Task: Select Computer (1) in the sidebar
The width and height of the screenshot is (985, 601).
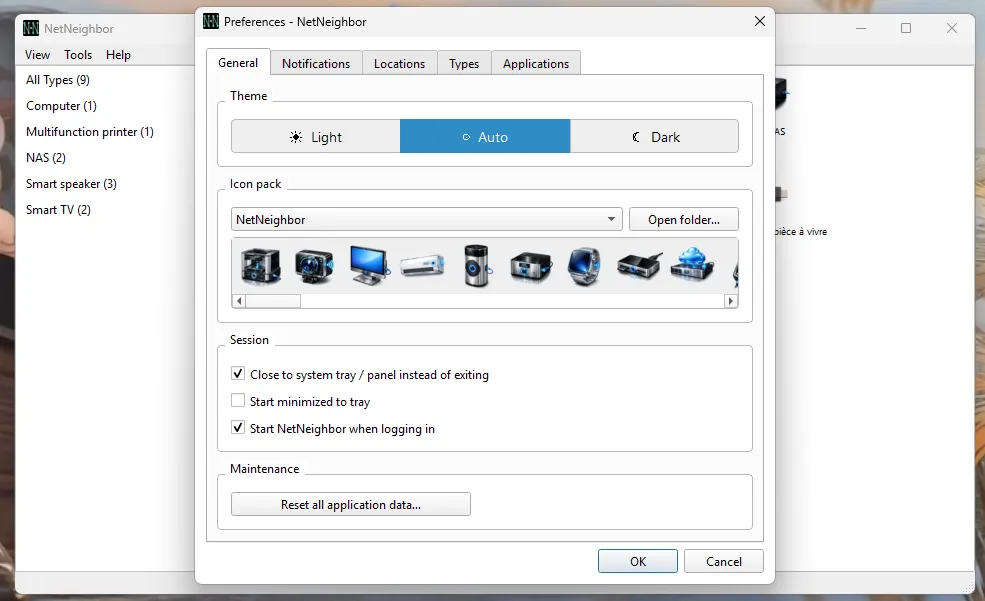Action: pyautogui.click(x=62, y=106)
